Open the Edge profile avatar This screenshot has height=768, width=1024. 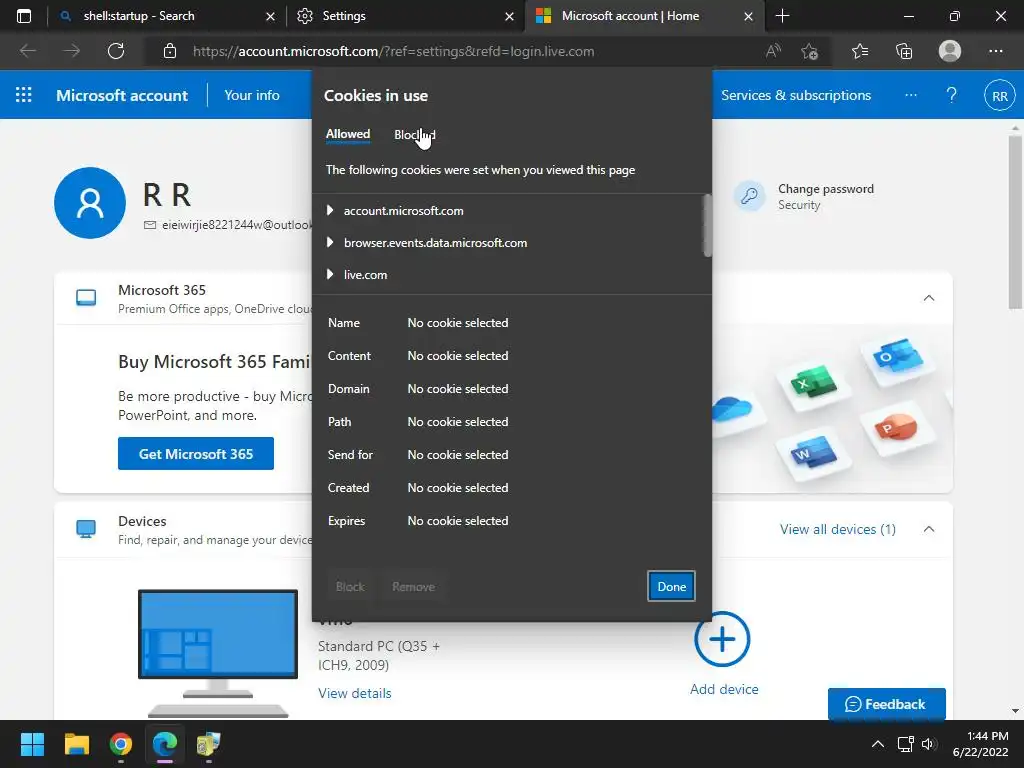click(950, 51)
